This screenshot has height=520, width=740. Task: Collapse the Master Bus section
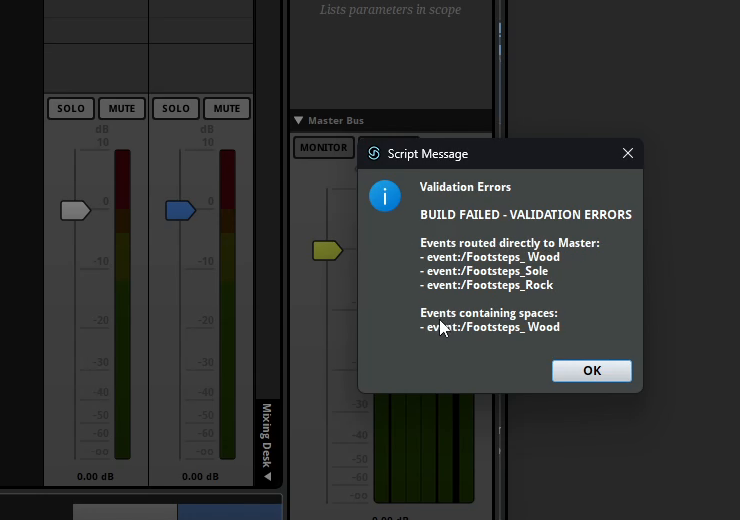298,120
